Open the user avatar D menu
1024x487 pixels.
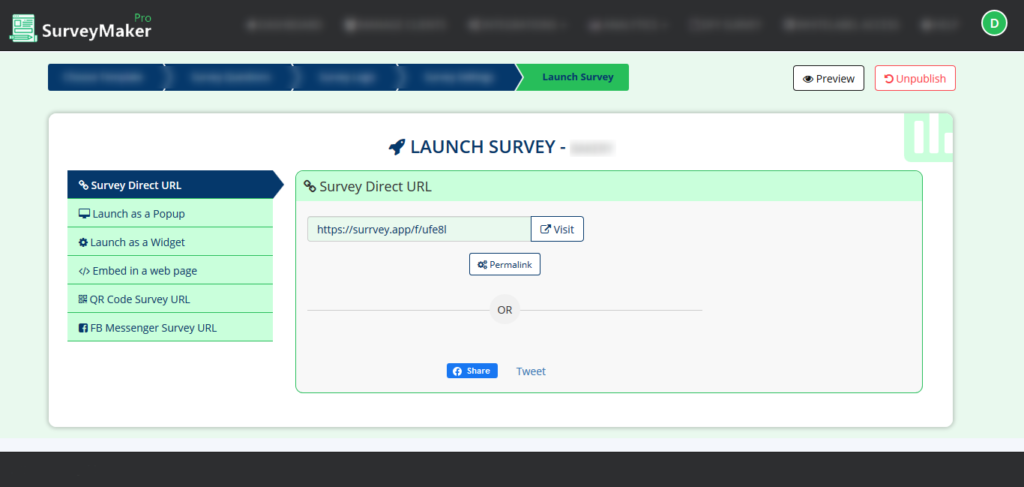tap(994, 24)
